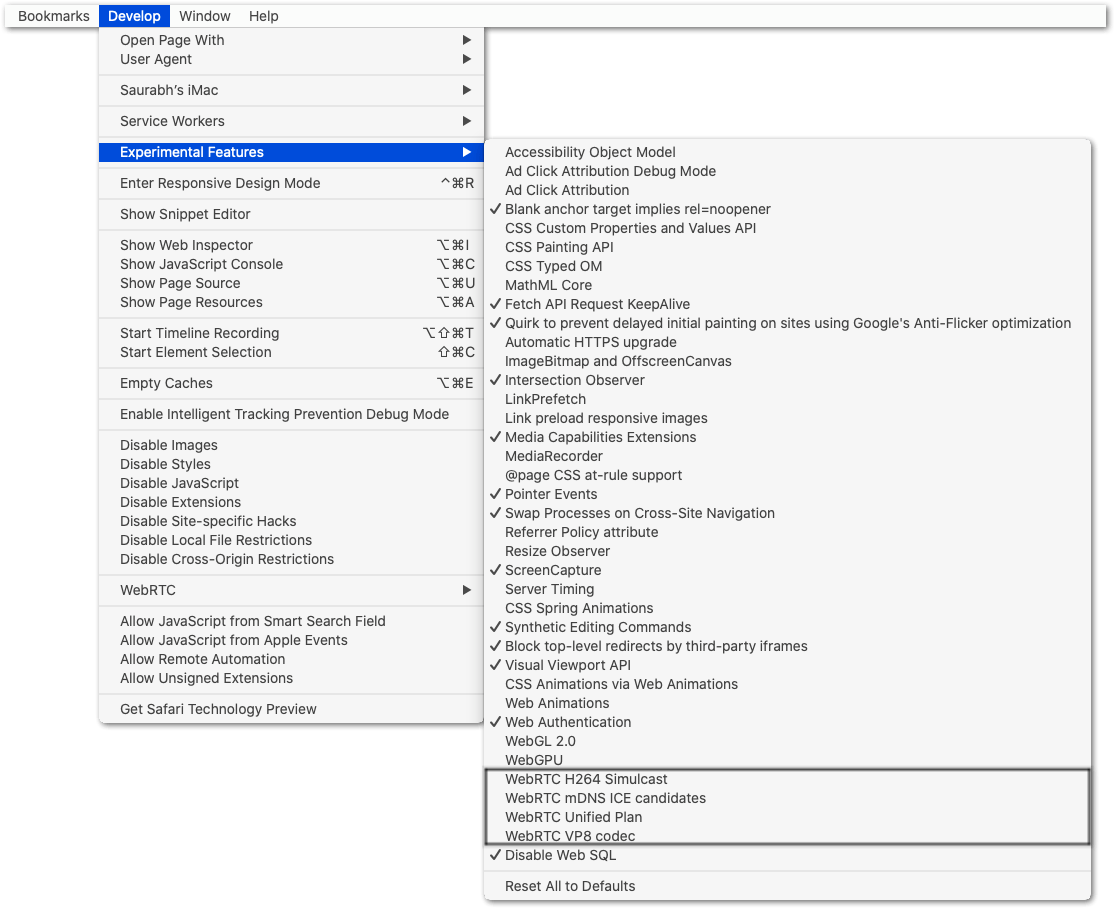Open Show JavaScript Console

pyautogui.click(x=292, y=265)
